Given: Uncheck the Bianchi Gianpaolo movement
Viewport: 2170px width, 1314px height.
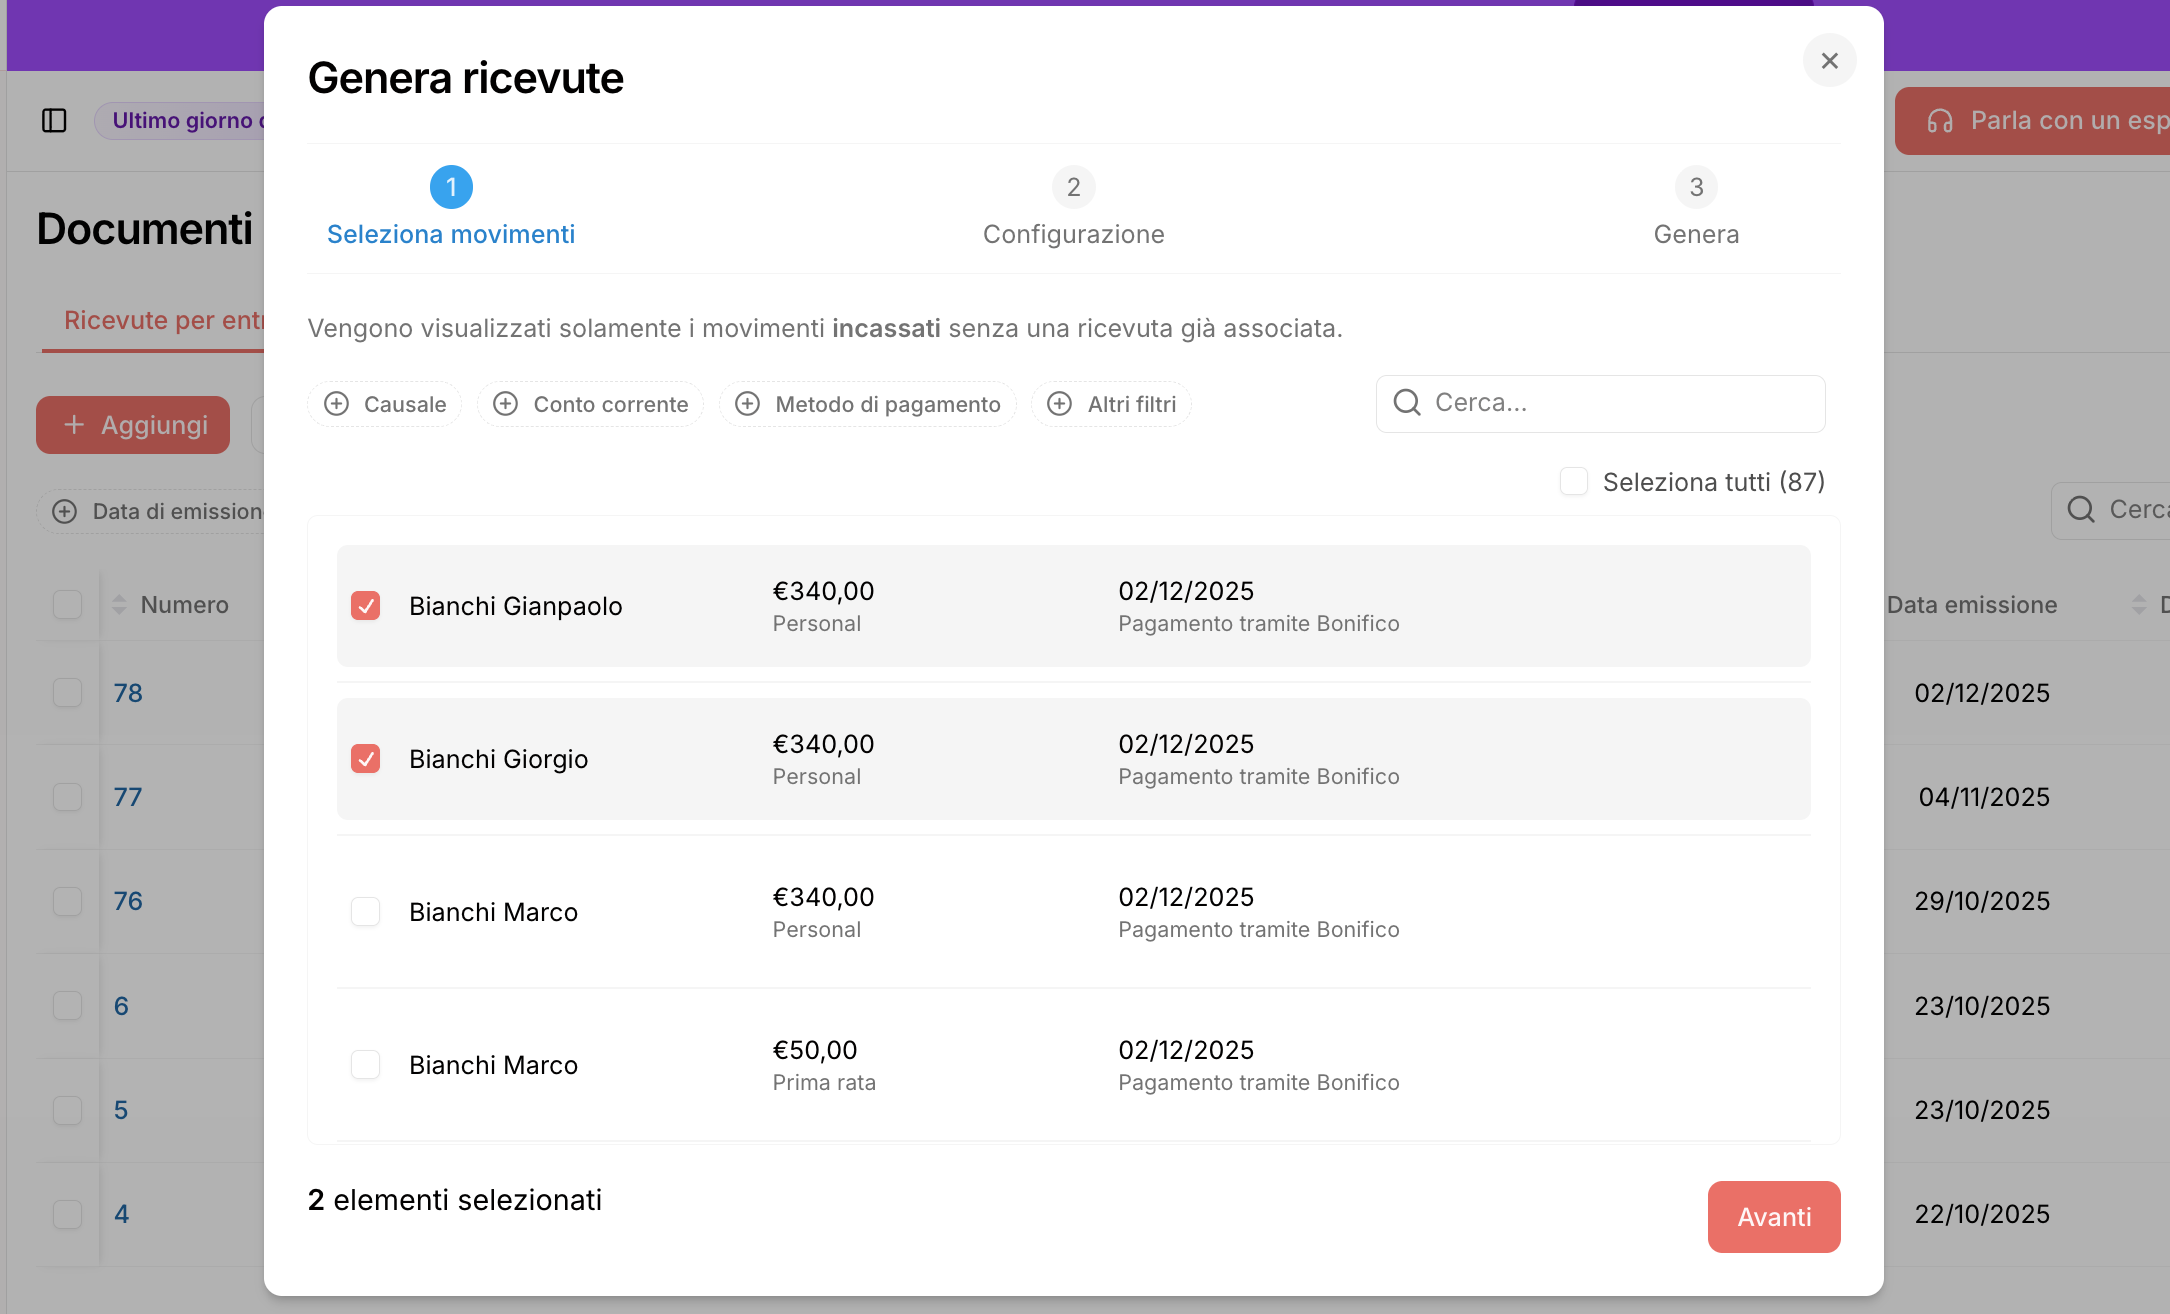Looking at the screenshot, I should [366, 606].
